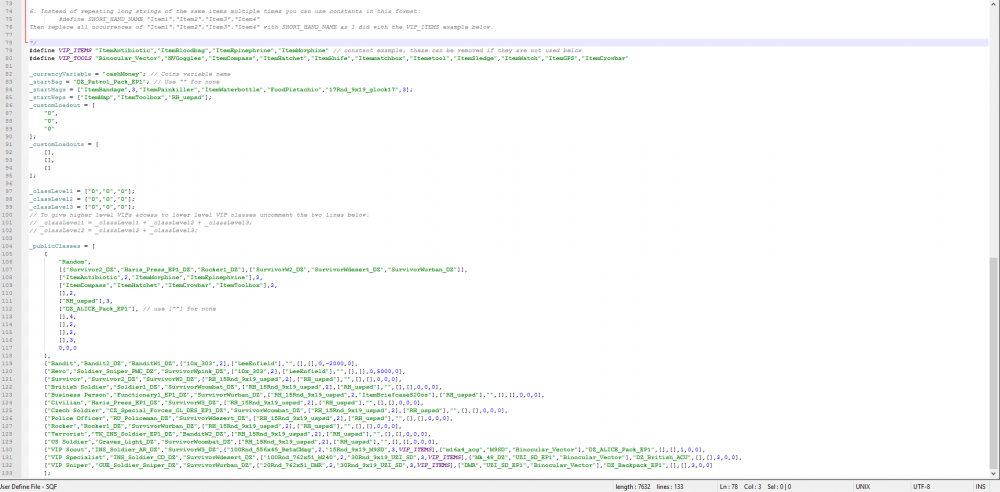
Task: Click the "Random" string in _publicClasses
Action: (70, 261)
